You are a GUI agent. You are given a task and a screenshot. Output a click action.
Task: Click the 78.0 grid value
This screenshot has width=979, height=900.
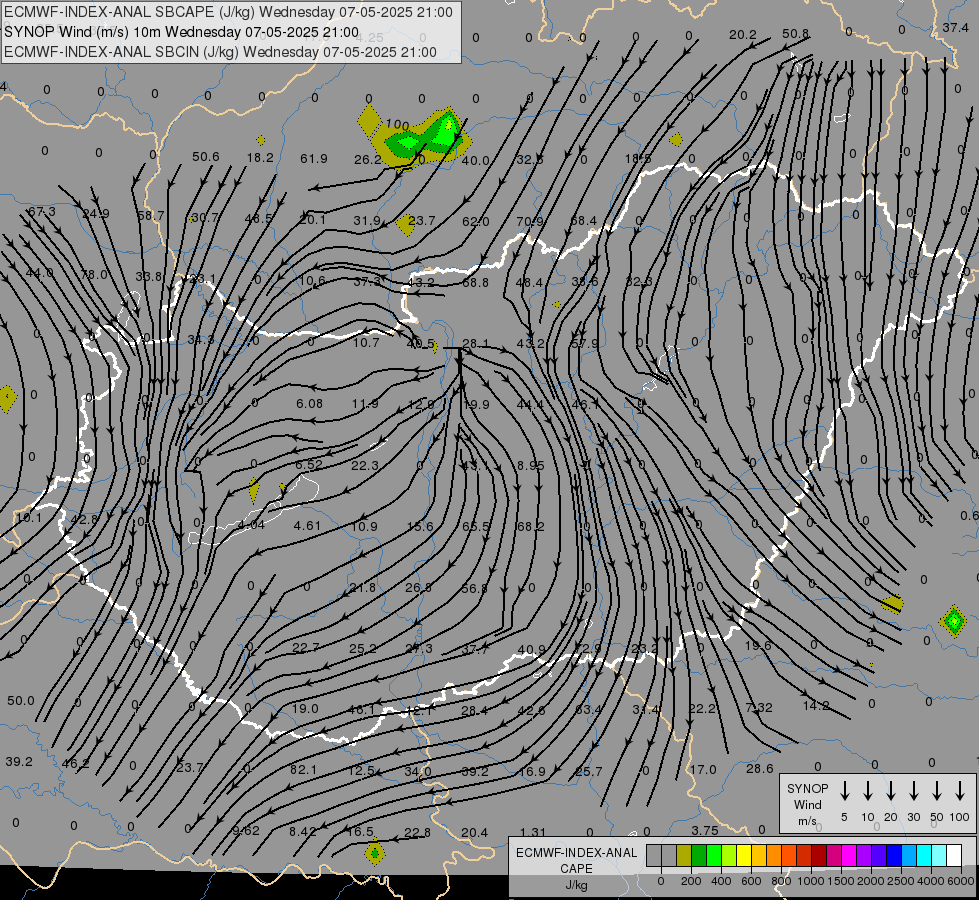tap(94, 274)
